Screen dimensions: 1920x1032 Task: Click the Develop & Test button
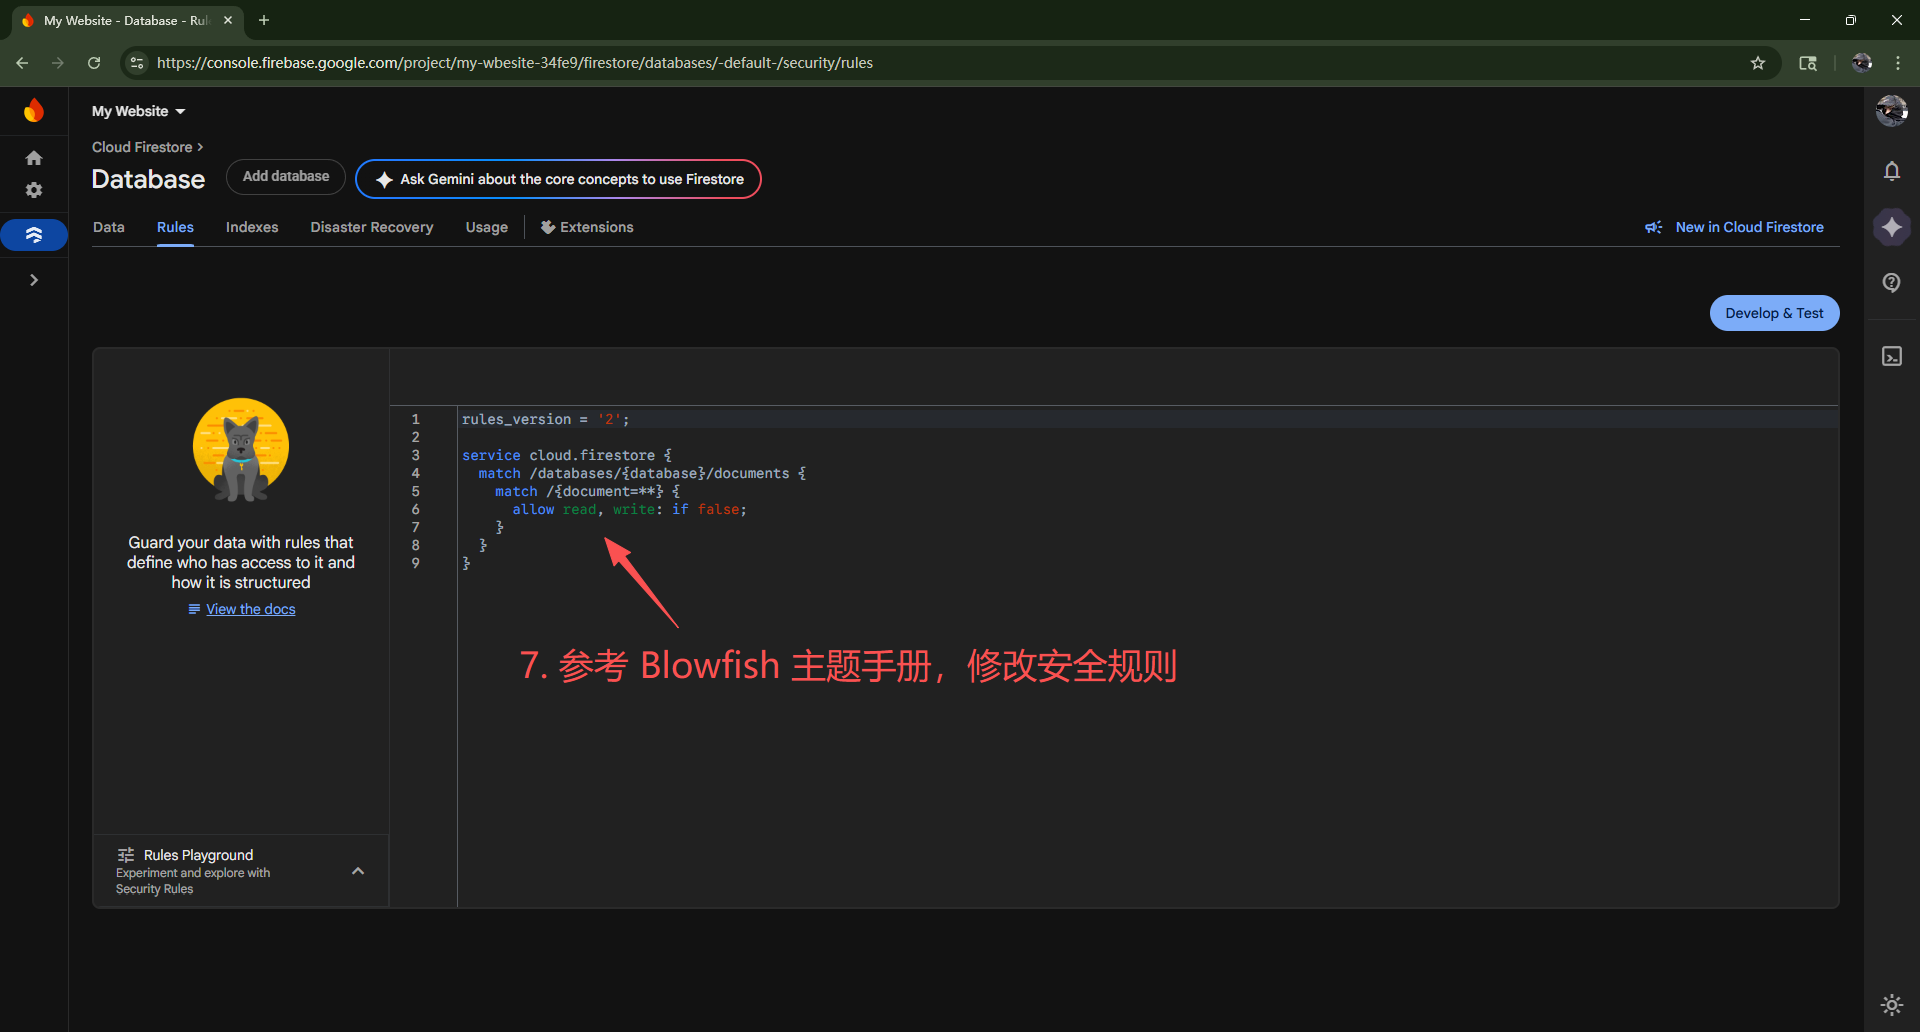click(1773, 313)
